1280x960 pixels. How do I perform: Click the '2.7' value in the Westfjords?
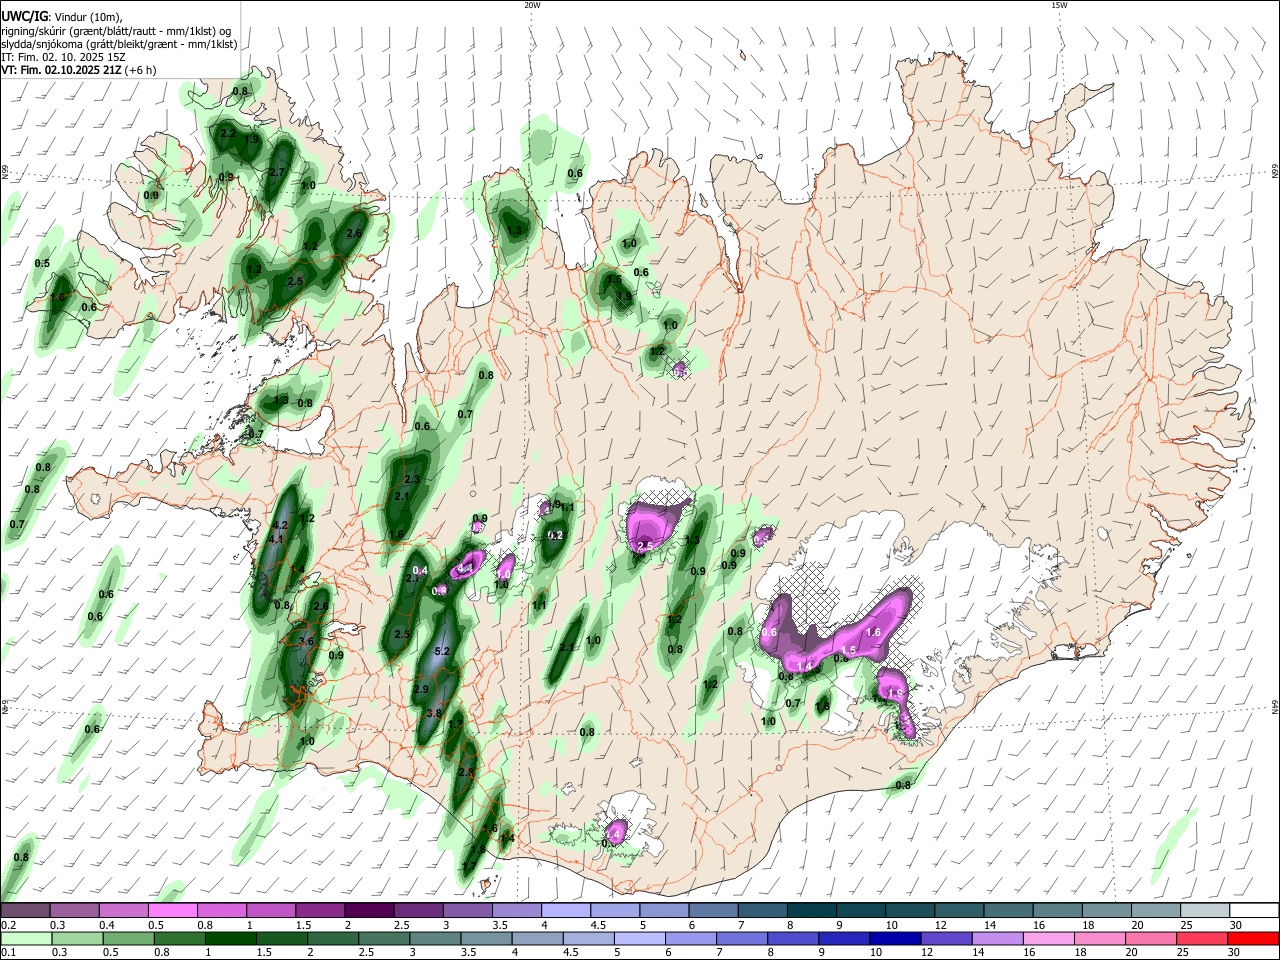(277, 172)
